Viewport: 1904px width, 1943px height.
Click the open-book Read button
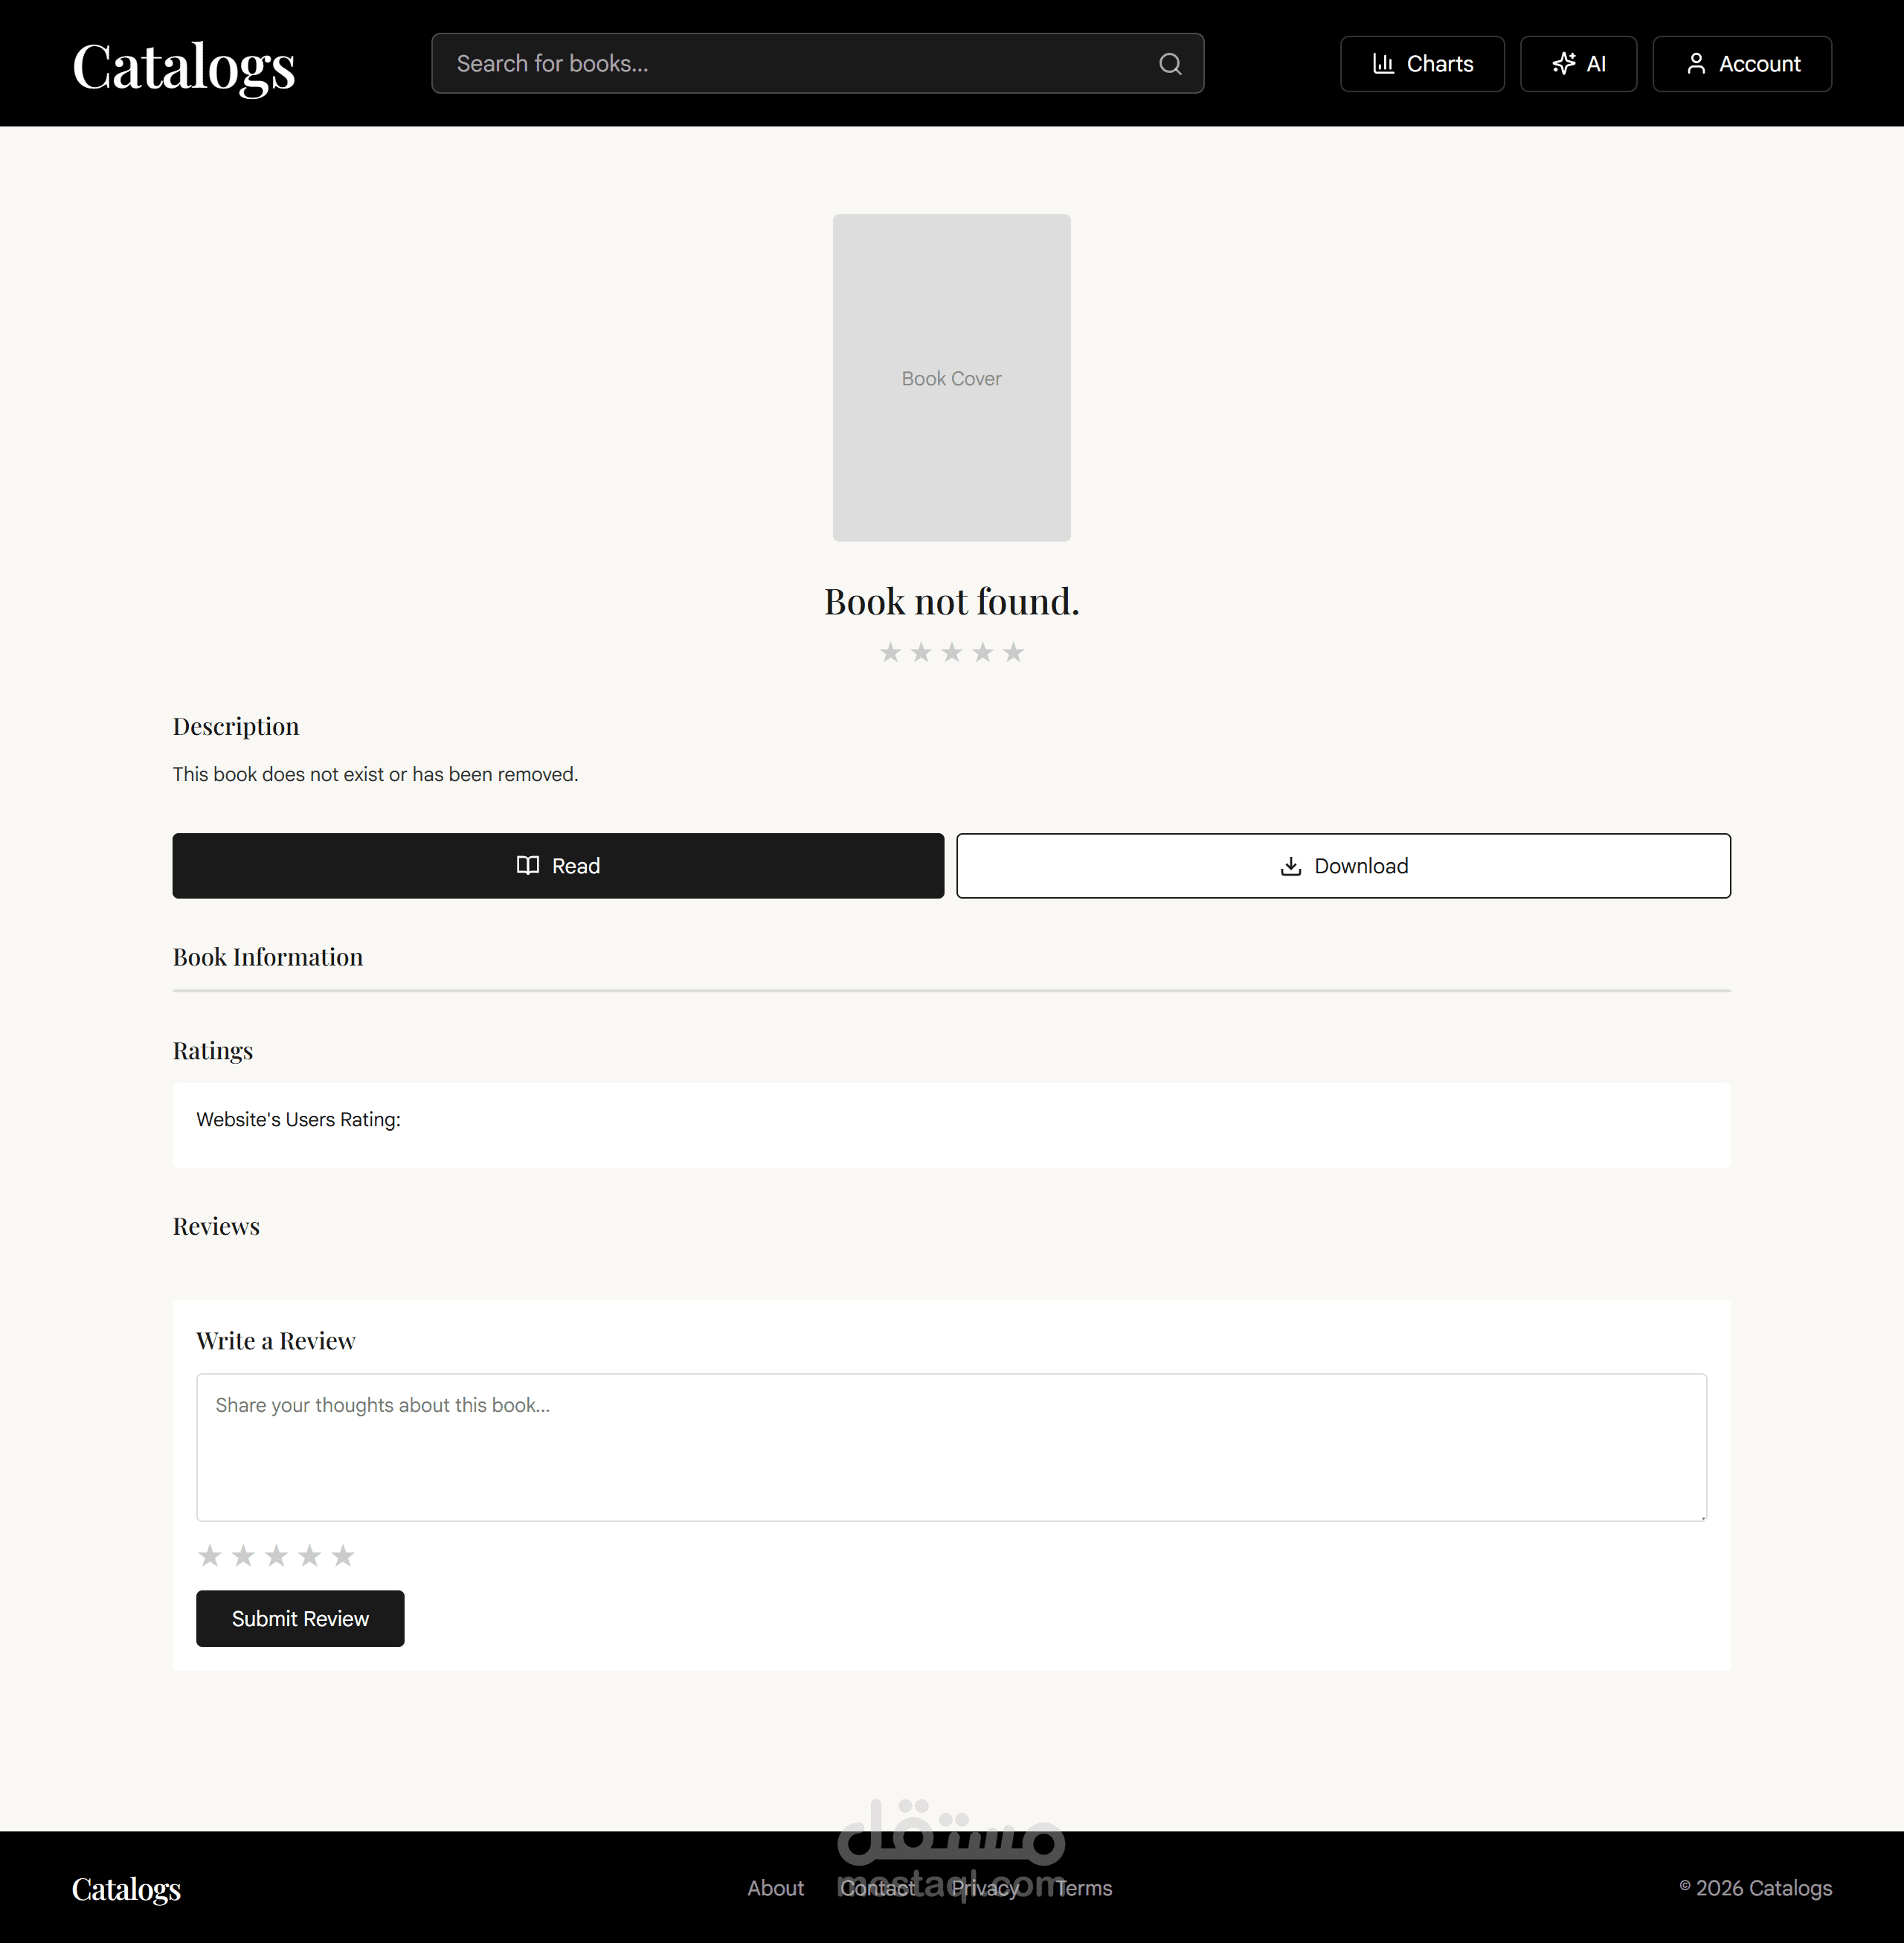[558, 866]
